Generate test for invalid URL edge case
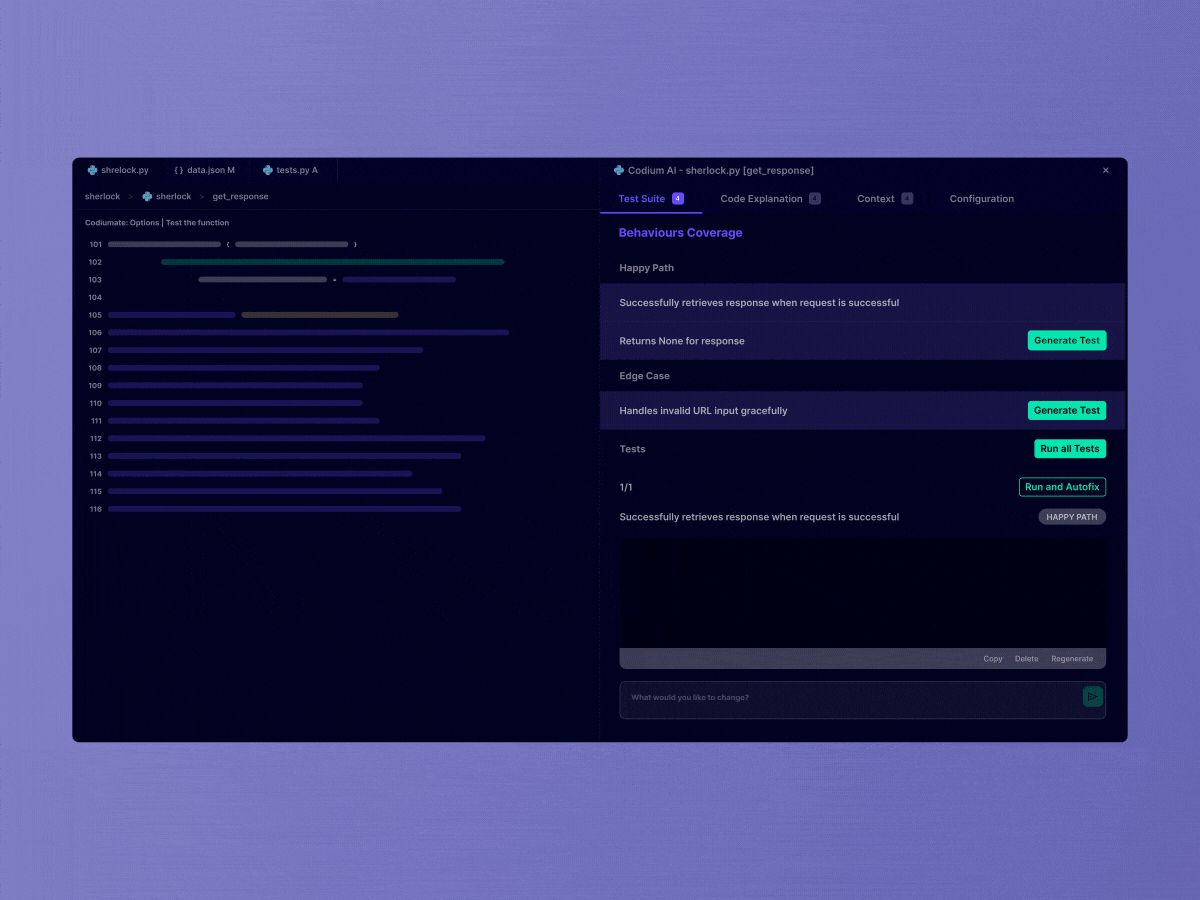 (x=1067, y=410)
